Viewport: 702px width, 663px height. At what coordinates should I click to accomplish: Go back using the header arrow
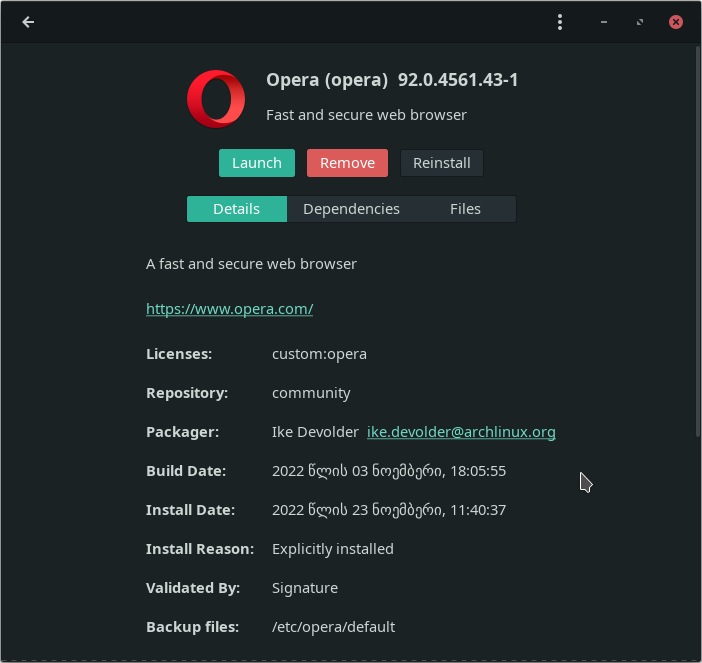pos(28,22)
